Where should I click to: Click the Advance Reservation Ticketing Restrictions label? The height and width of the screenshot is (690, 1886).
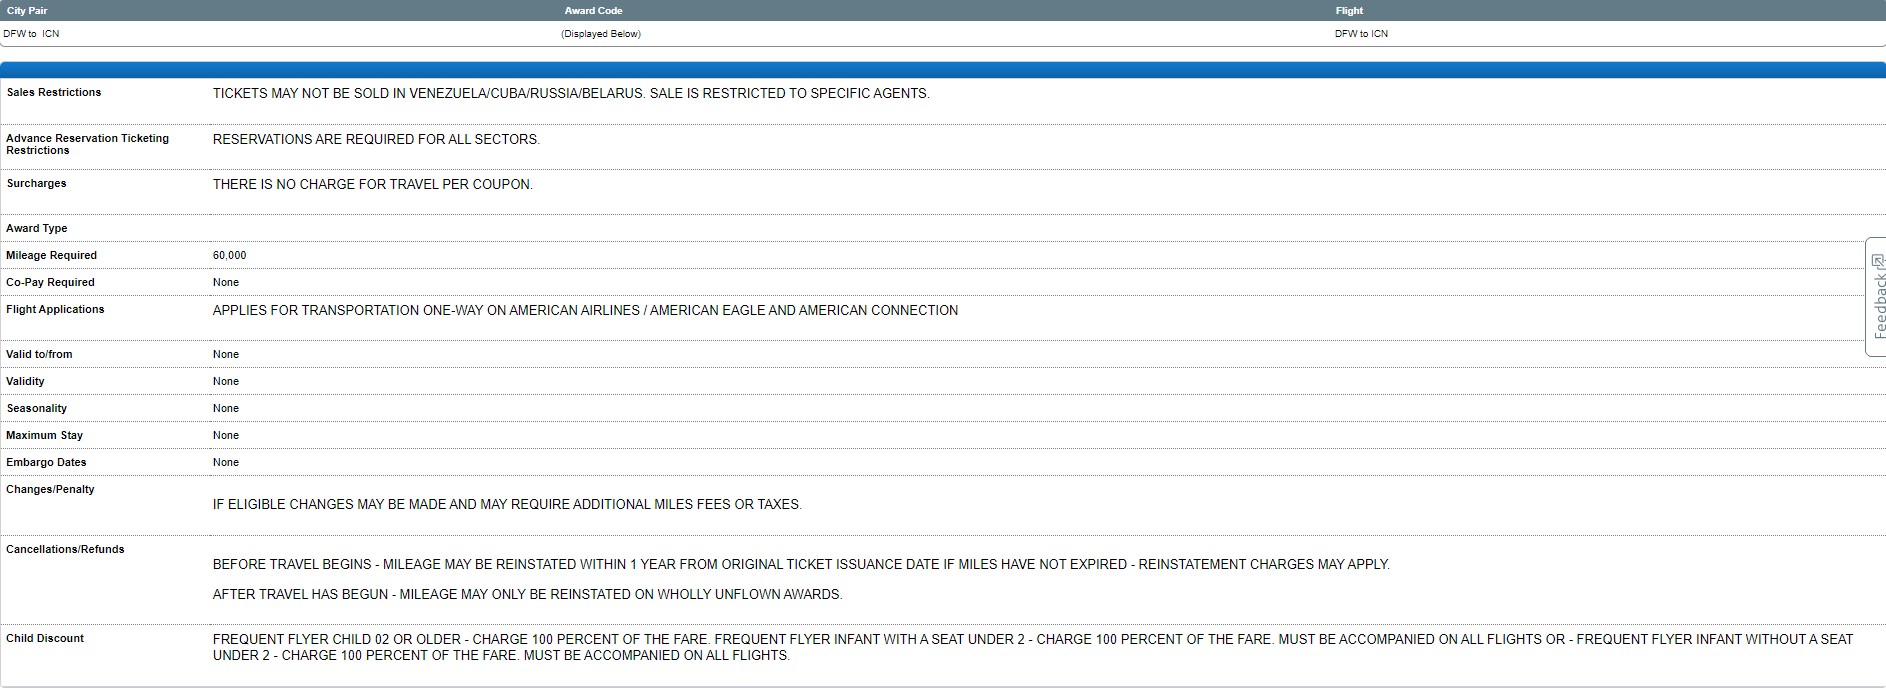pyautogui.click(x=87, y=144)
